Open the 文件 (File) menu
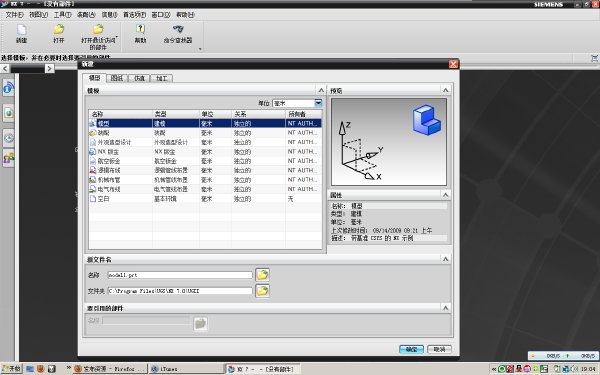 pyautogui.click(x=14, y=15)
